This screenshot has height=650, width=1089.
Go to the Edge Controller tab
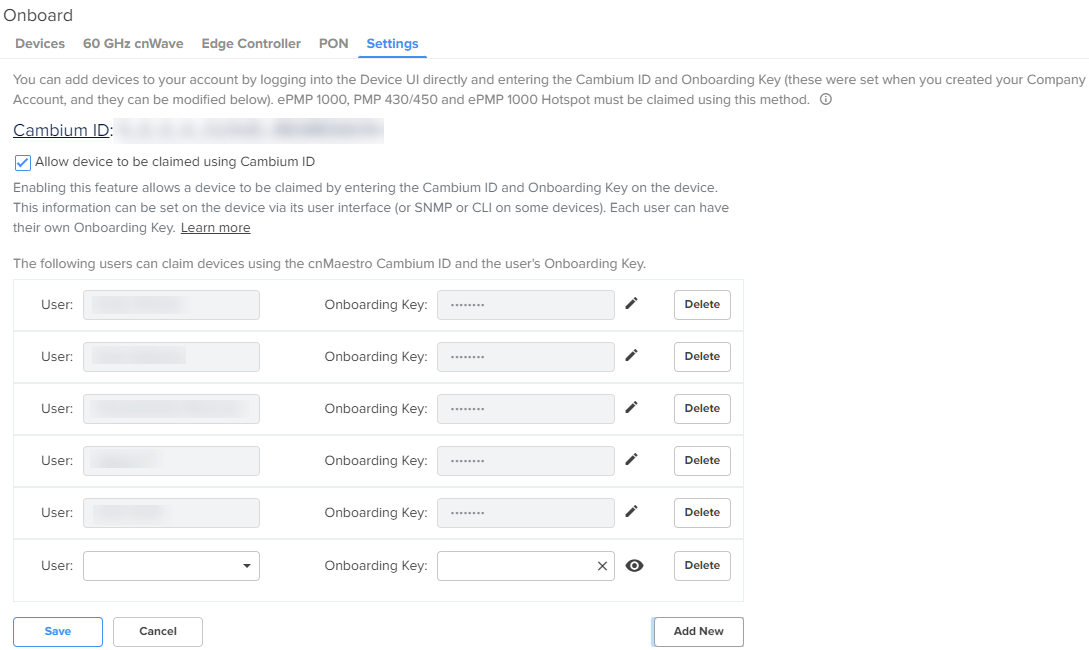click(x=251, y=44)
